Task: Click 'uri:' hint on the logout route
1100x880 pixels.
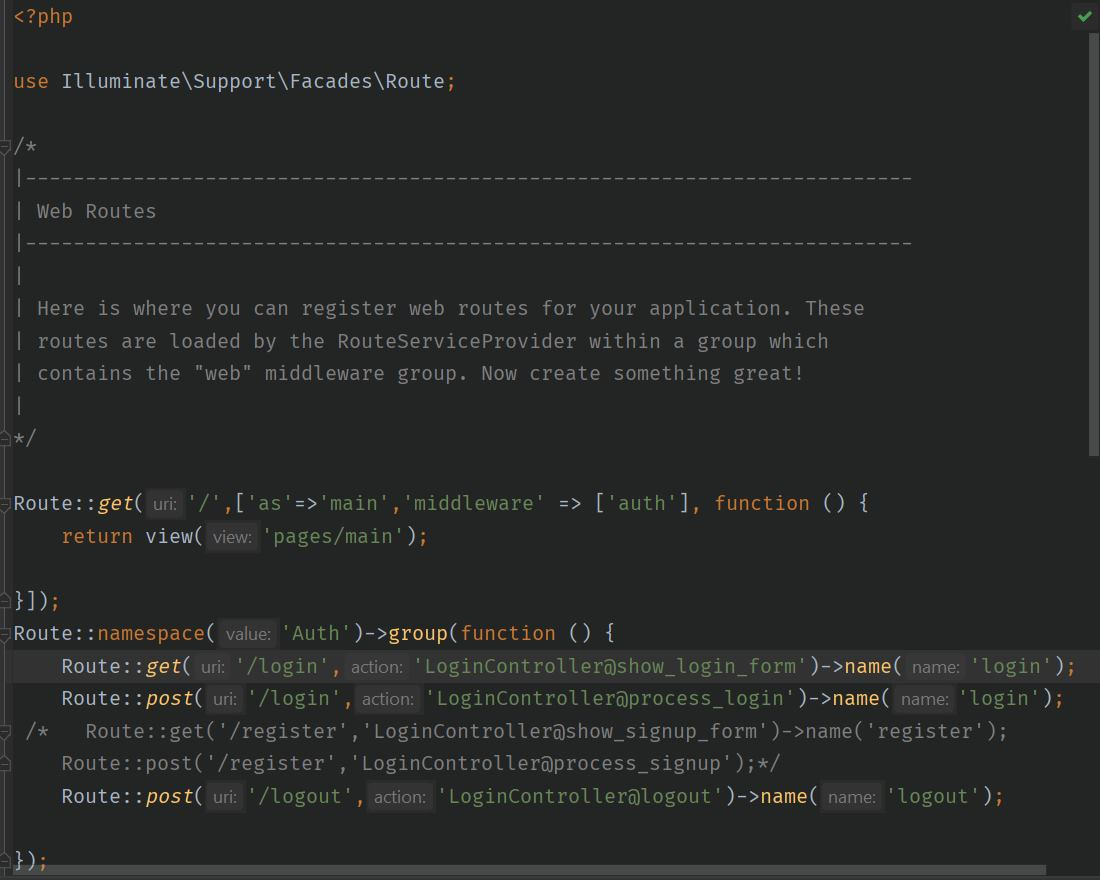Action: click(225, 797)
